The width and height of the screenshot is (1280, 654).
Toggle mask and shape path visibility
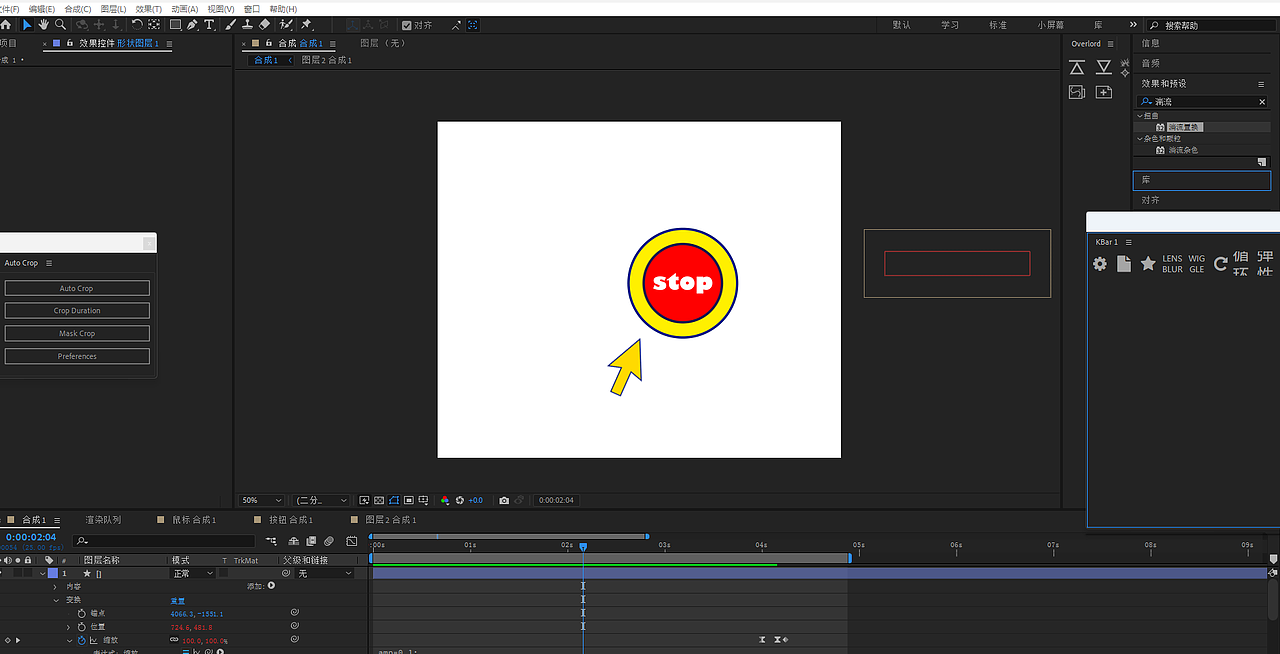point(395,500)
